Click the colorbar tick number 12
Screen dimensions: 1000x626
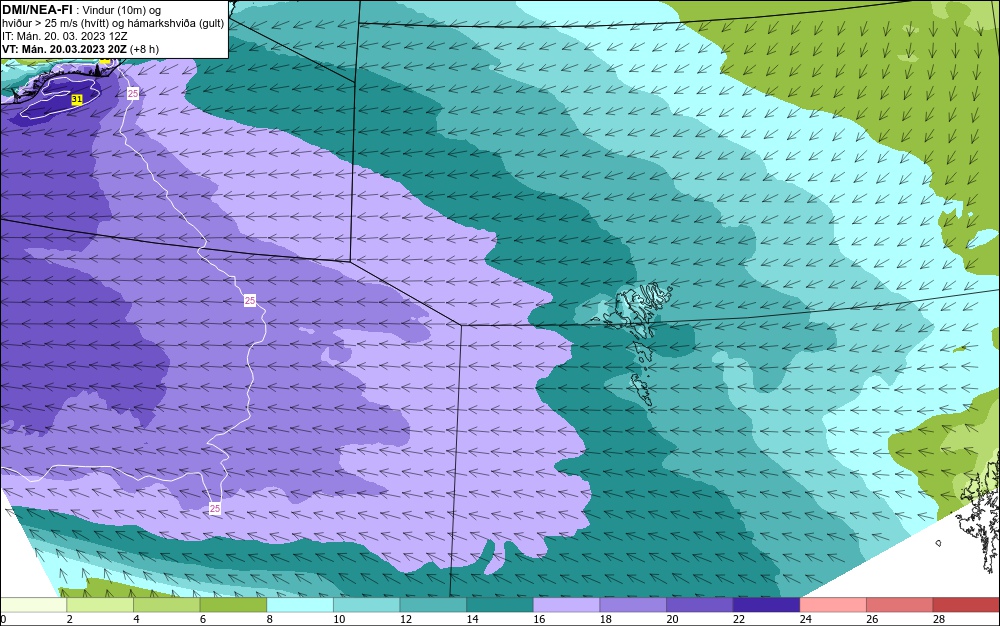[406, 619]
